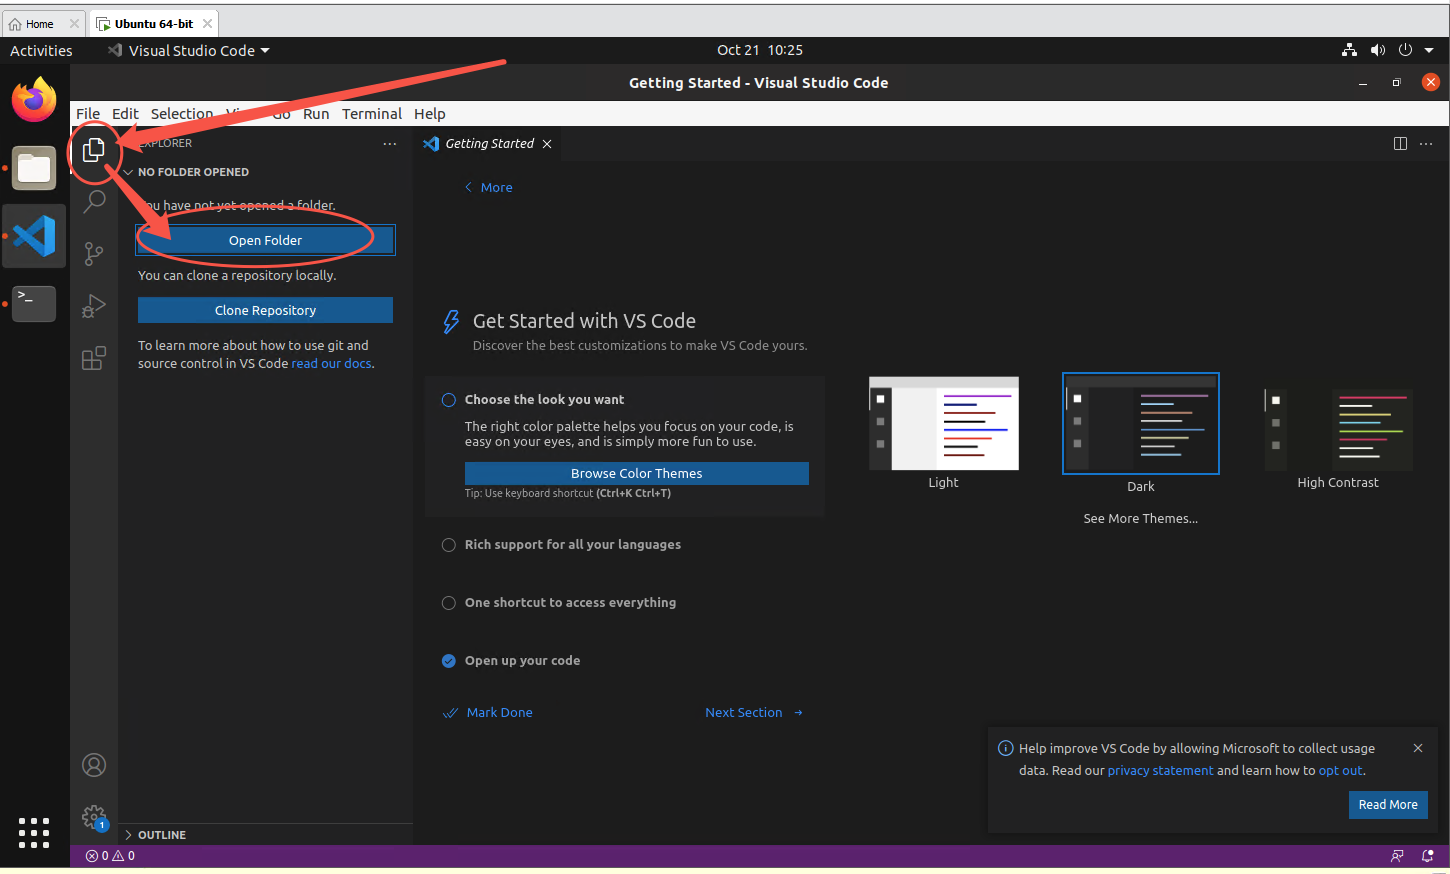Viewport: 1450px width, 874px height.
Task: Follow the 'privacy statement' link
Action: (1160, 771)
